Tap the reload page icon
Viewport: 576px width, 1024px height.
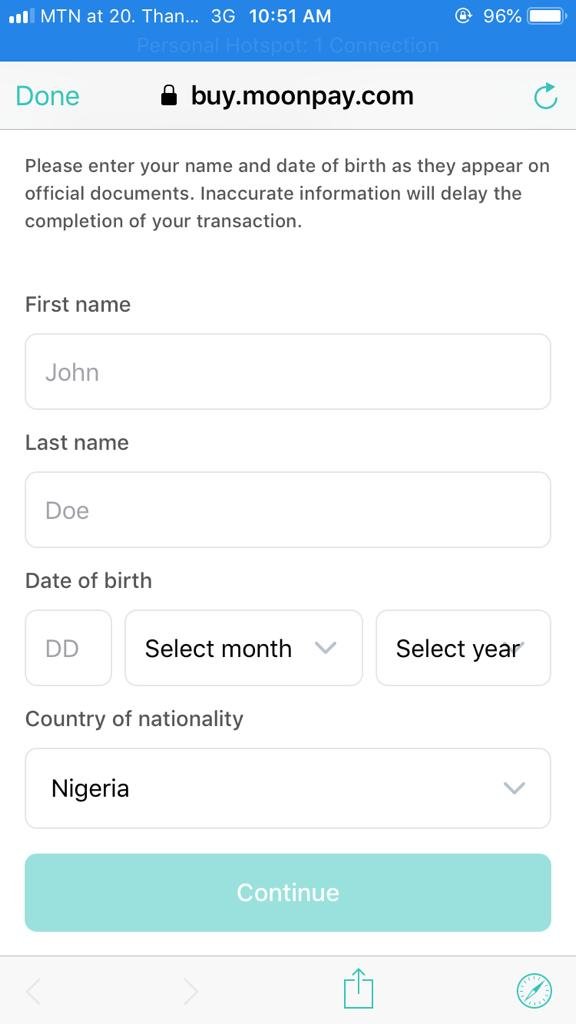(x=545, y=96)
